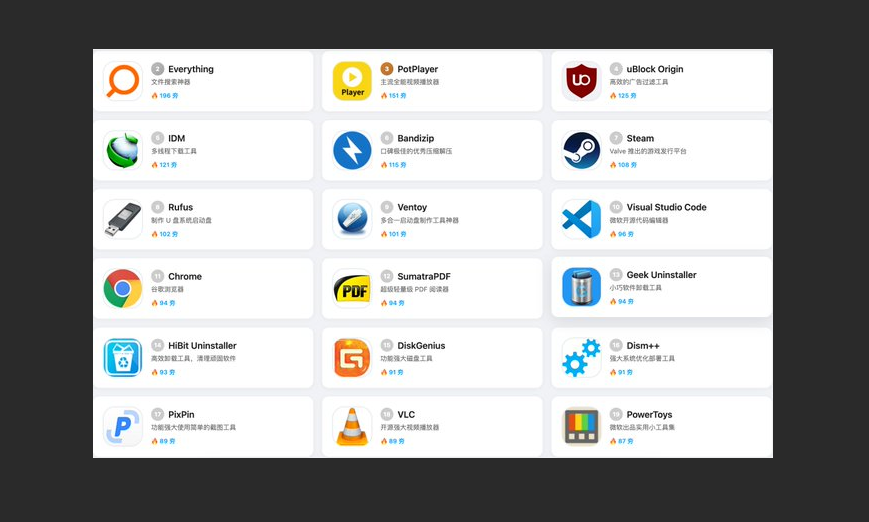This screenshot has width=869, height=522.
Task: Click the VLC traffic cone icon
Action: click(x=352, y=427)
